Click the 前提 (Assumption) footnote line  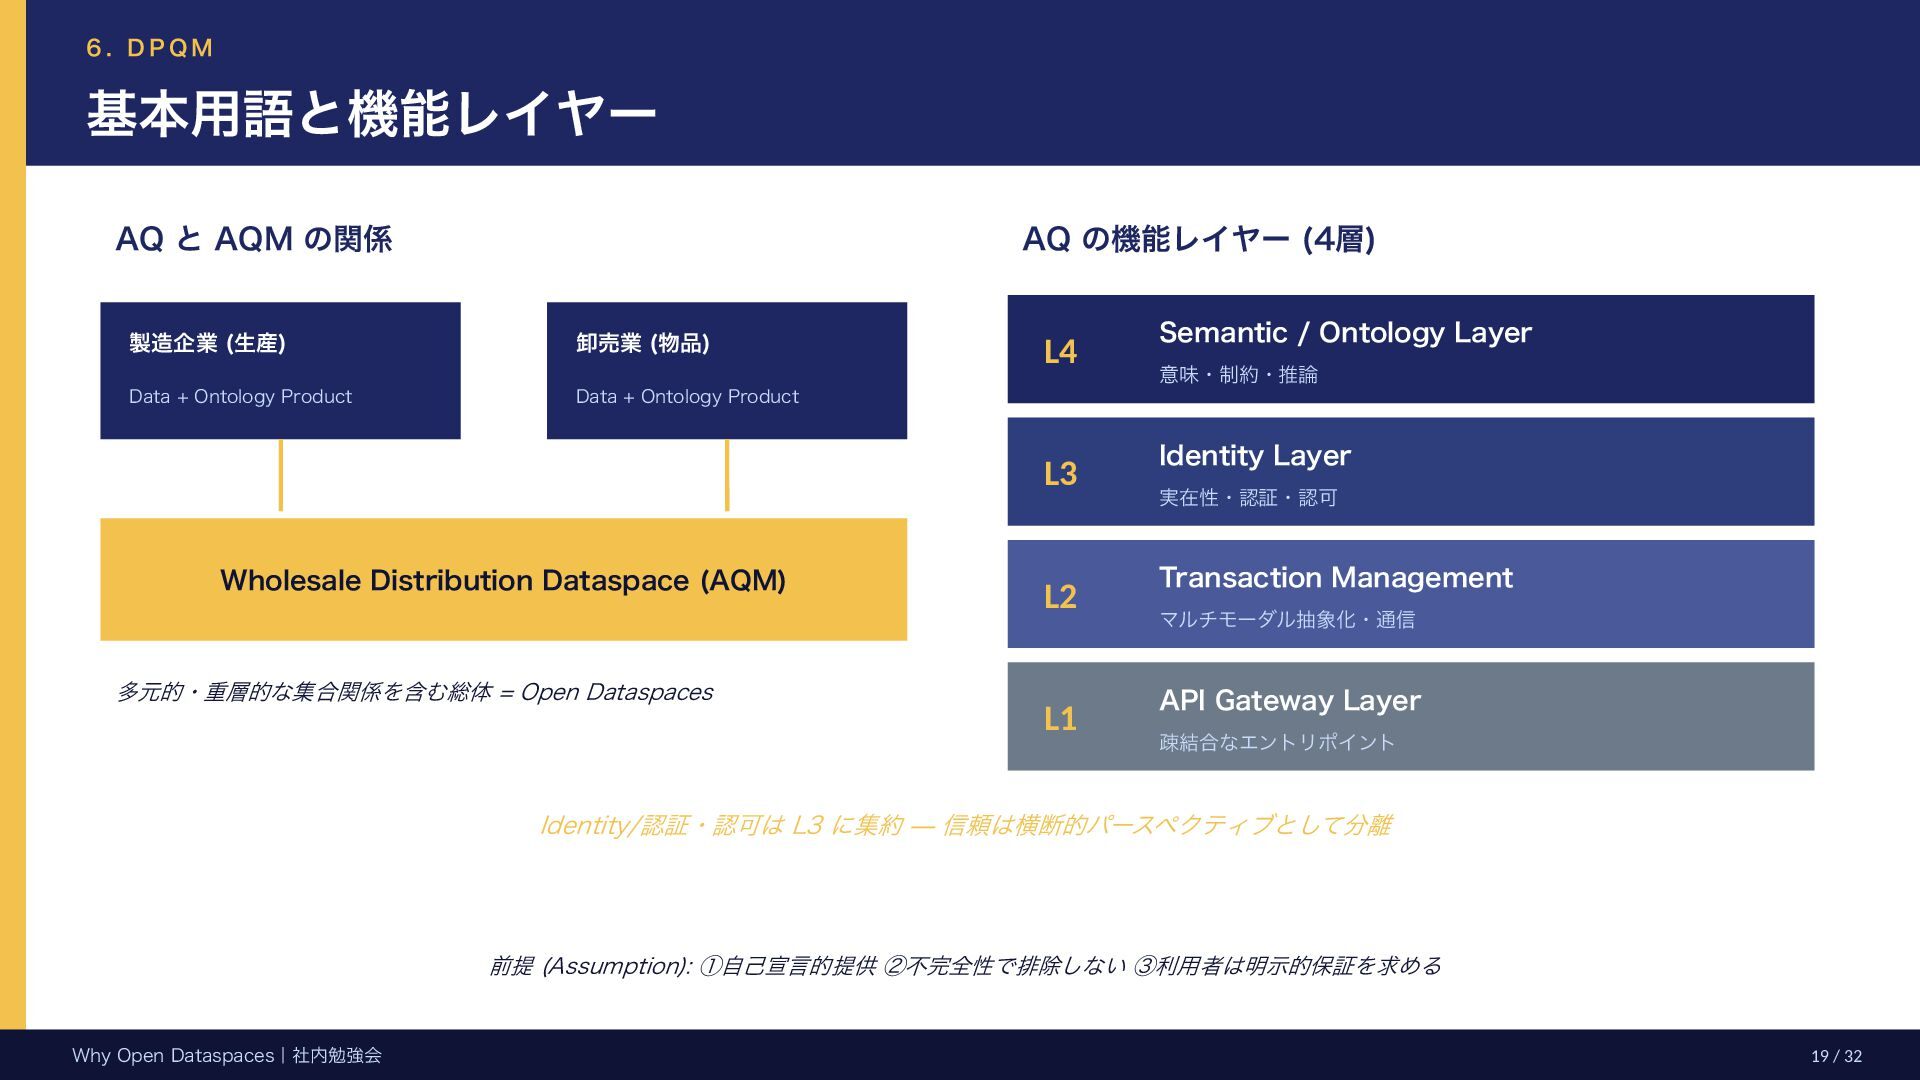[x=965, y=966]
